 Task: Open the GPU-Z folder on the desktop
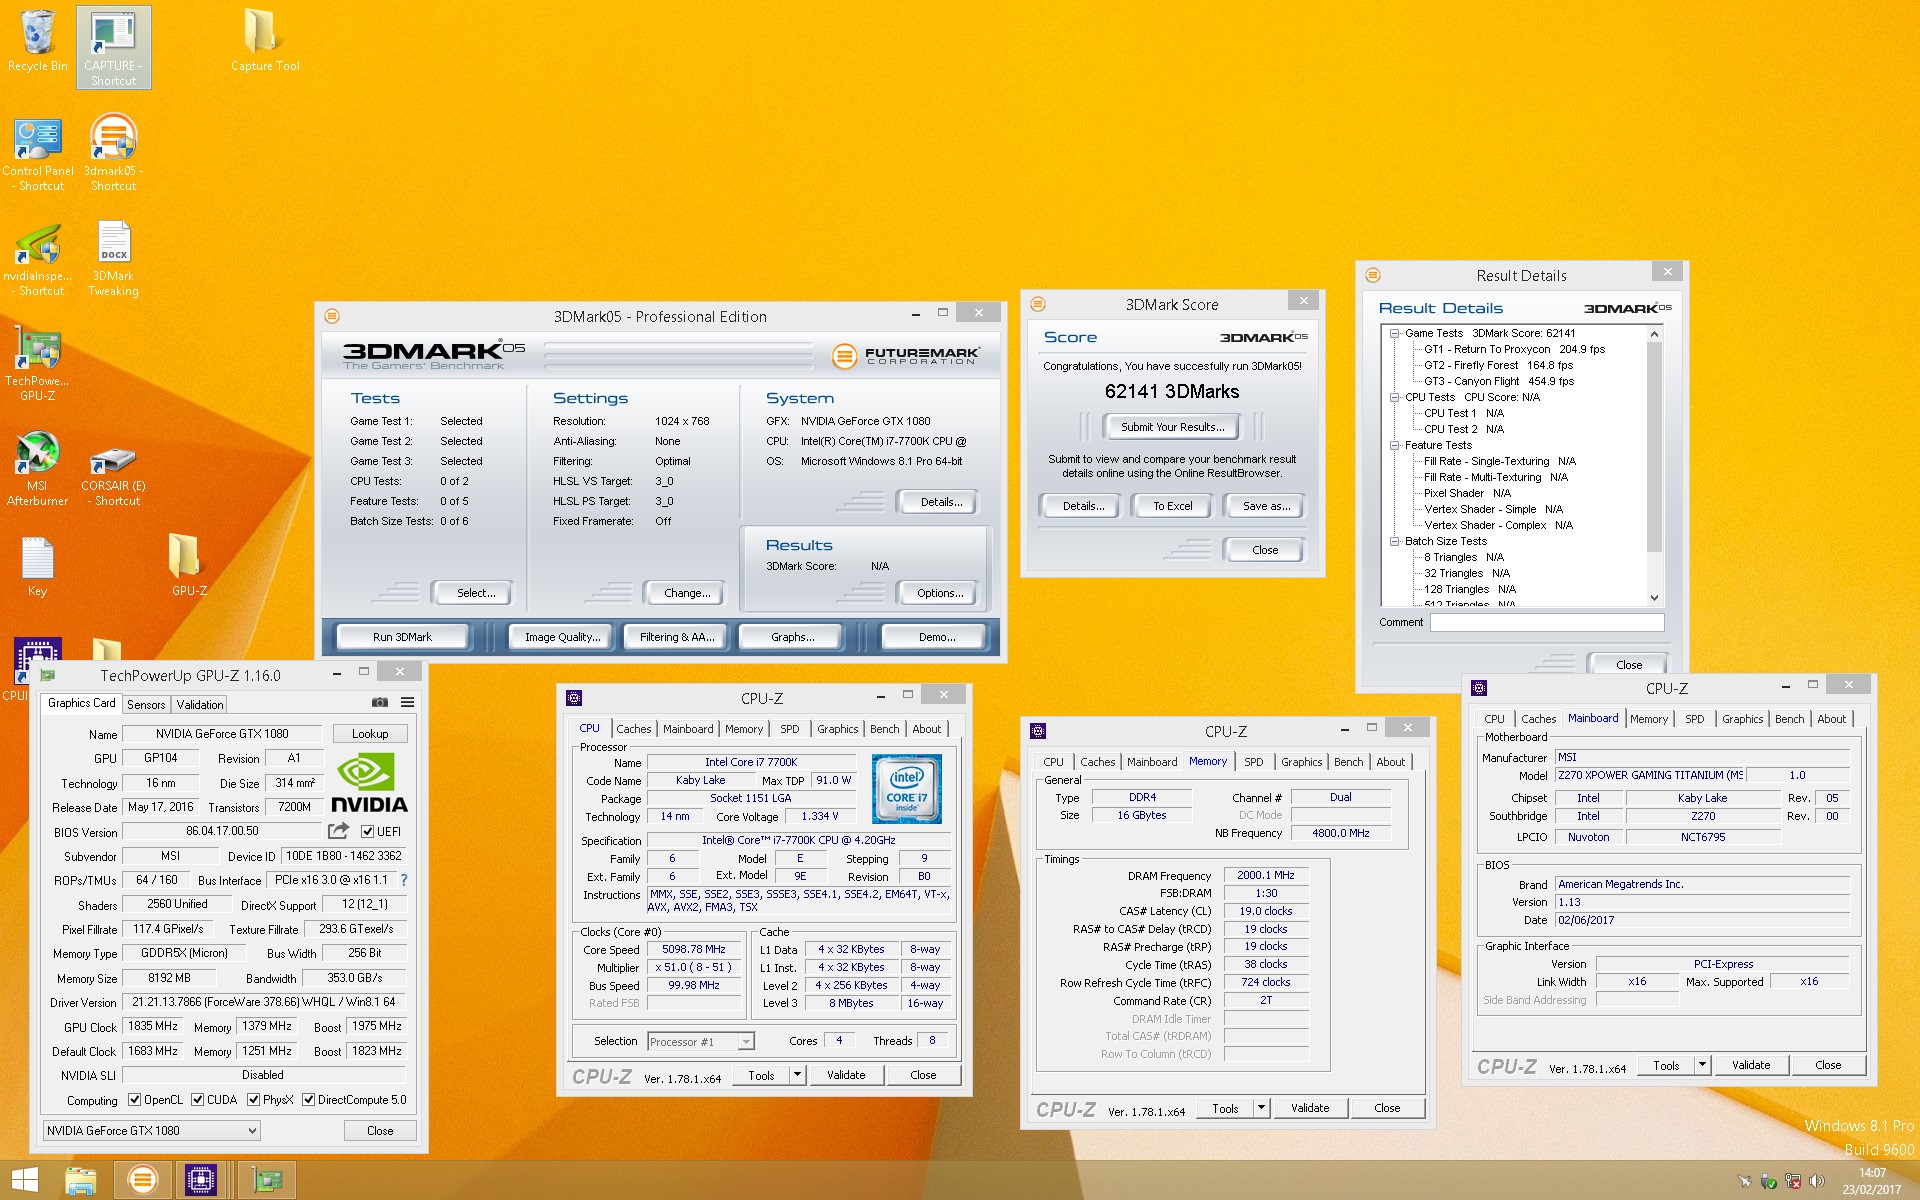(188, 564)
